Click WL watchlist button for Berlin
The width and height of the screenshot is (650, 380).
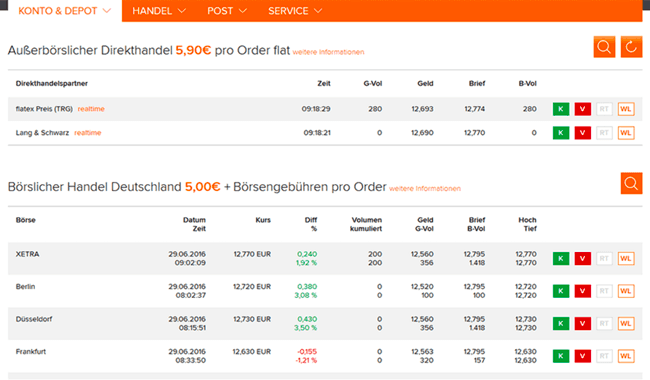coord(626,291)
